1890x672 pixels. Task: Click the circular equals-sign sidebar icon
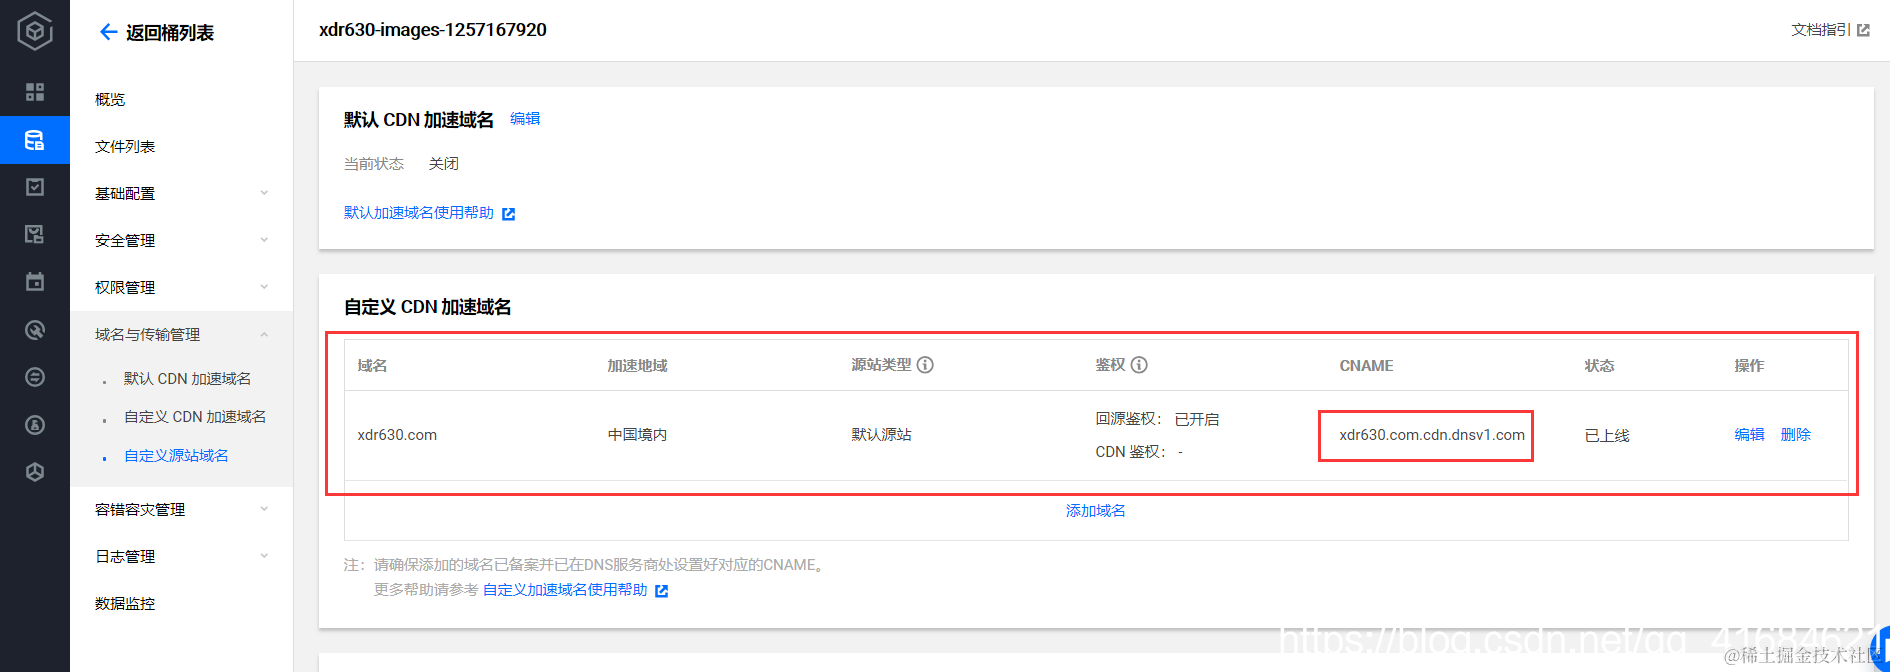click(35, 377)
